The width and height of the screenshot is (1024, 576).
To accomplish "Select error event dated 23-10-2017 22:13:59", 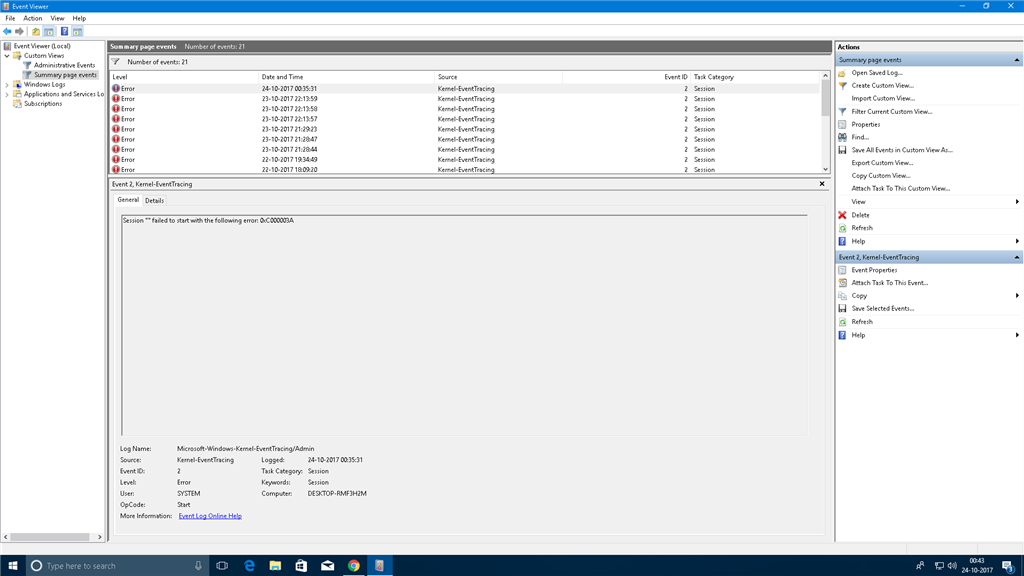I will click(x=464, y=99).
